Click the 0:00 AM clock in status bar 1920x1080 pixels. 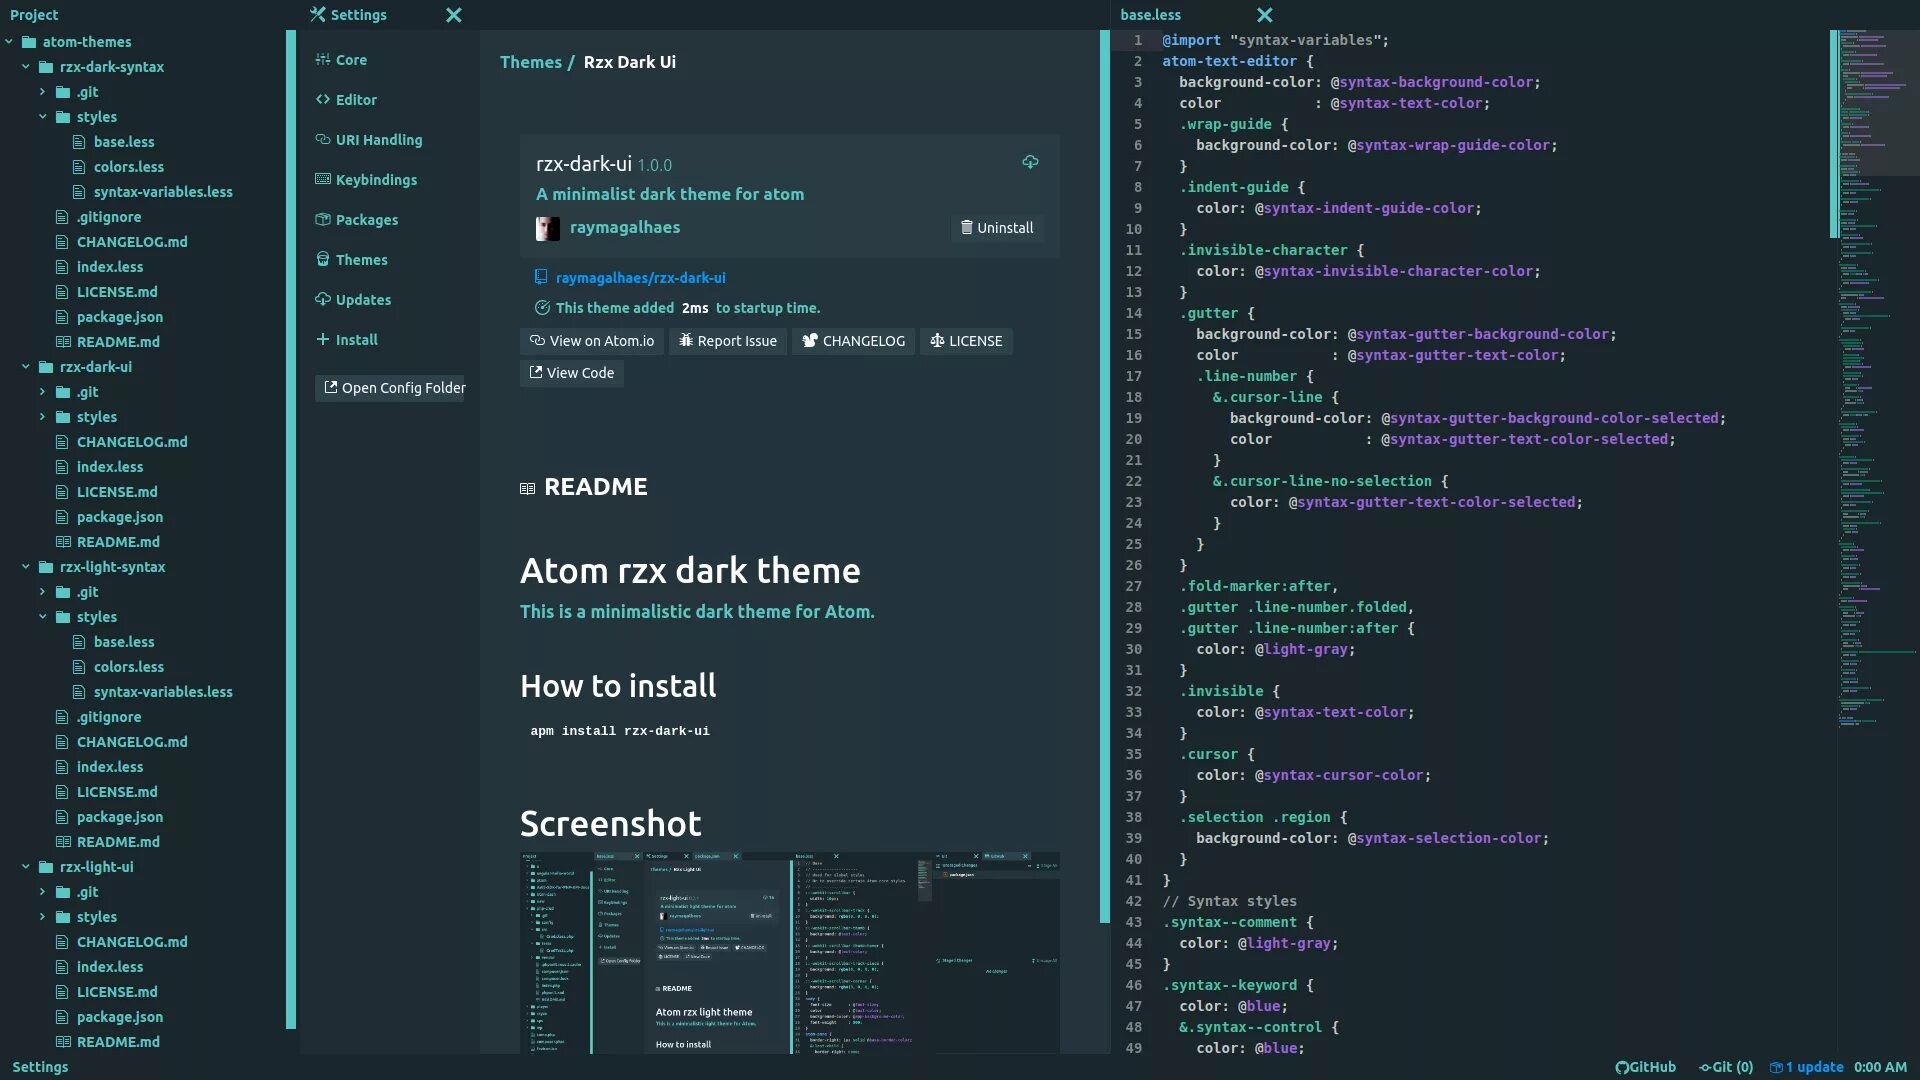pos(1880,1067)
